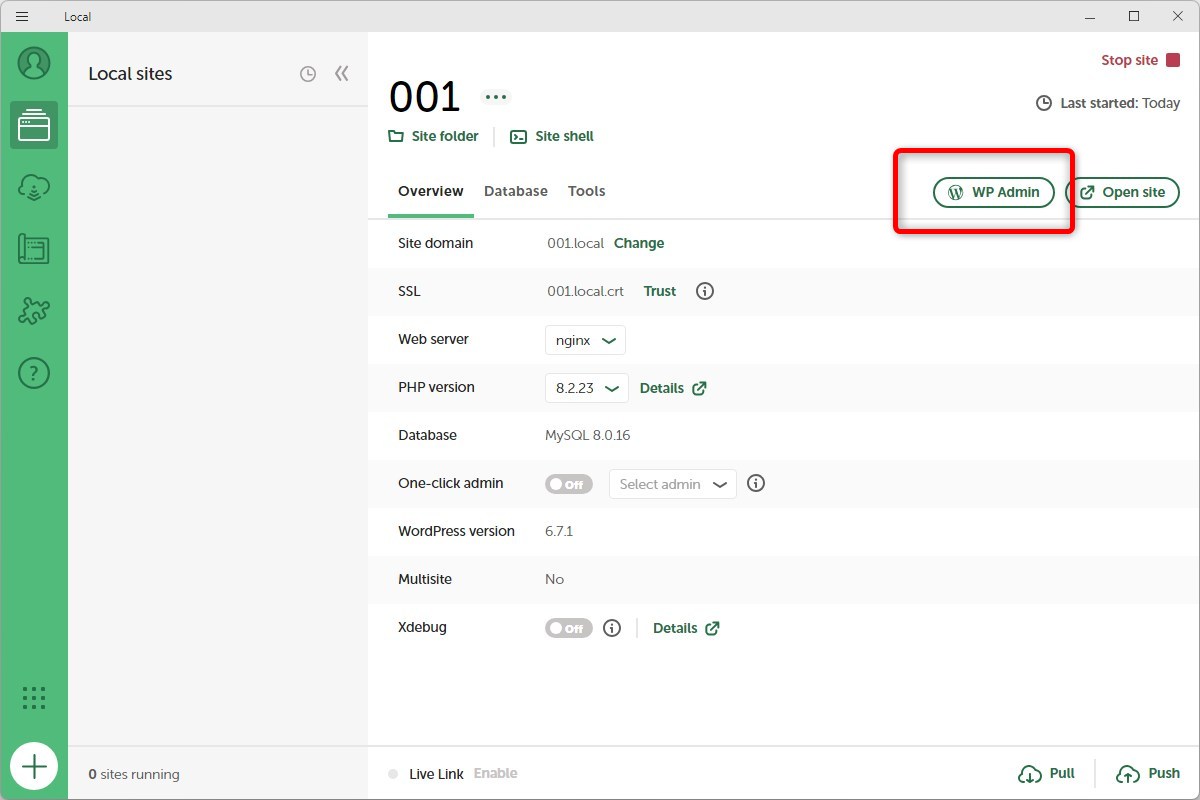Click the Open site button
Viewport: 1200px width, 800px height.
(1123, 192)
